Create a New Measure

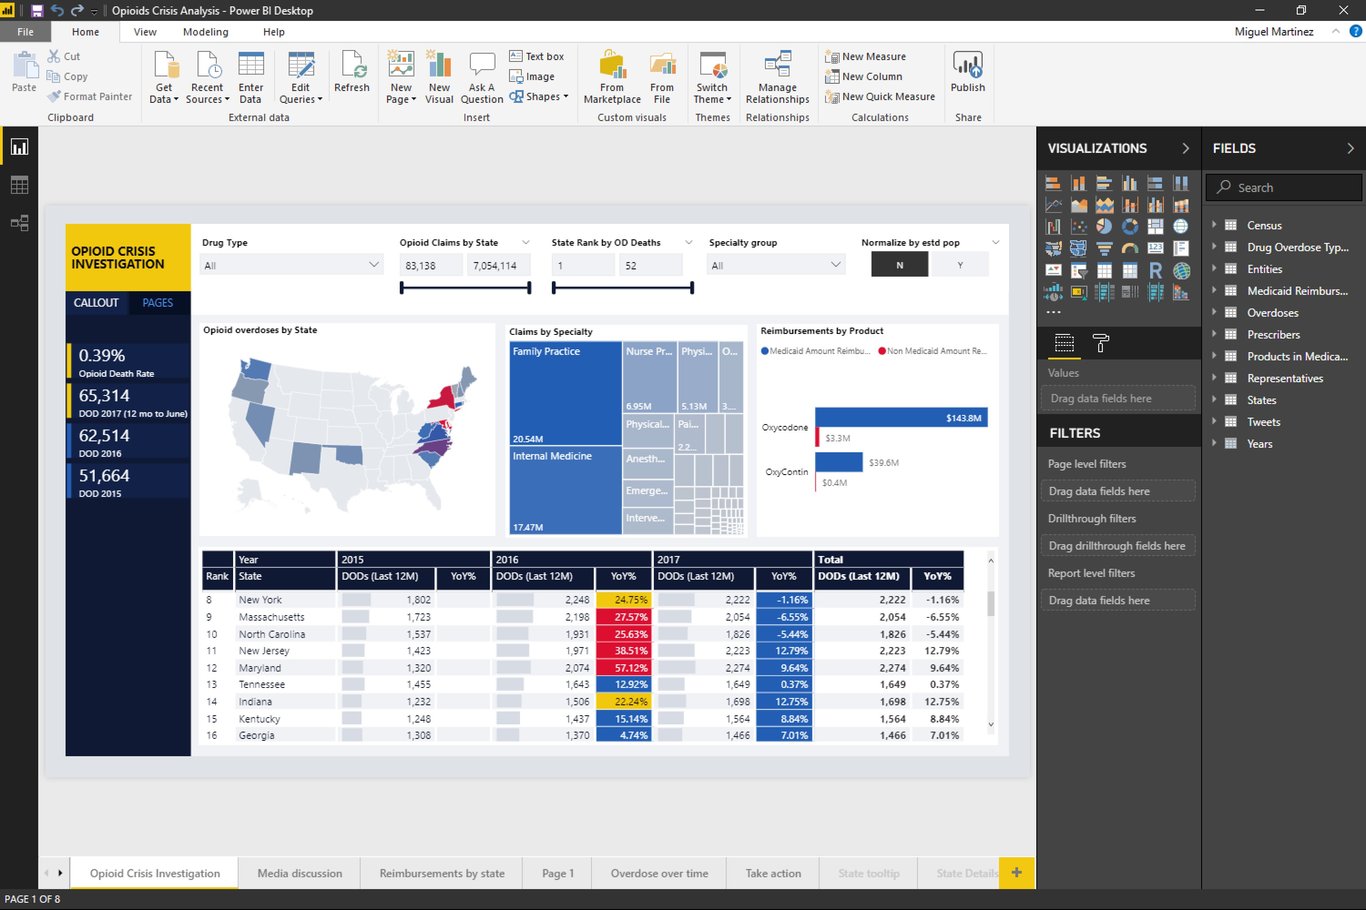864,56
